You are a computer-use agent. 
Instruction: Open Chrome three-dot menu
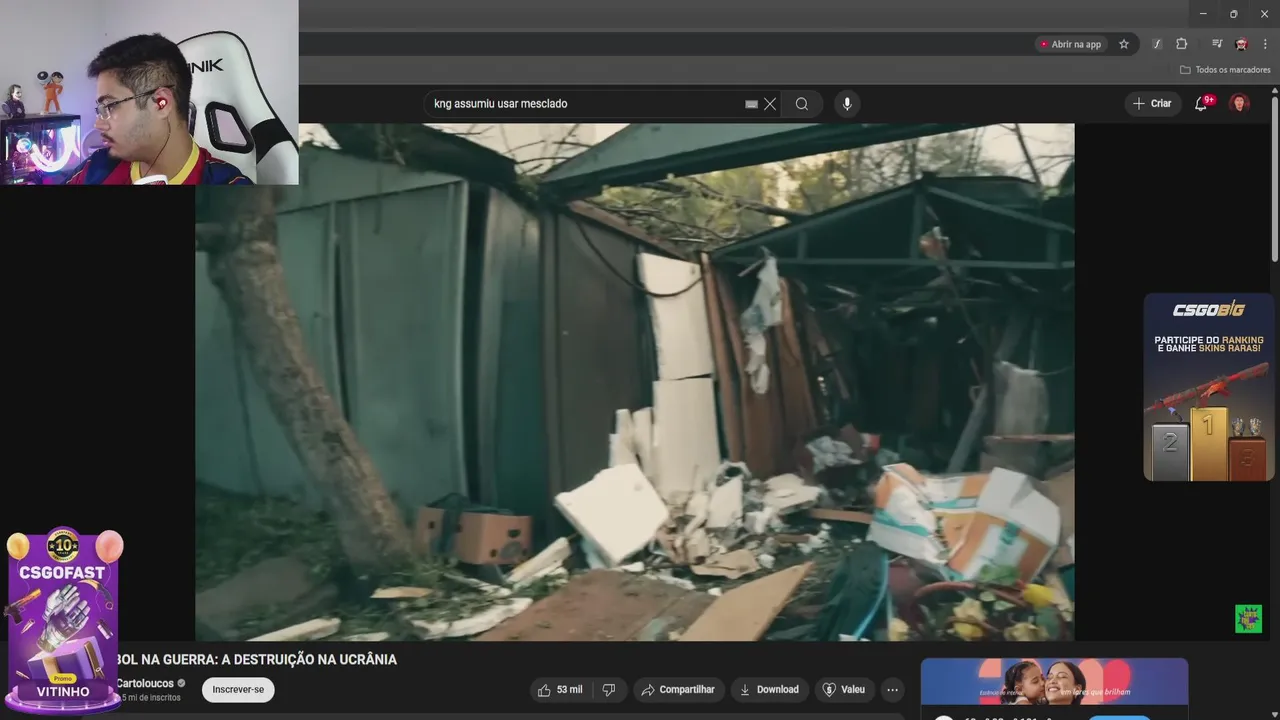coord(1264,44)
